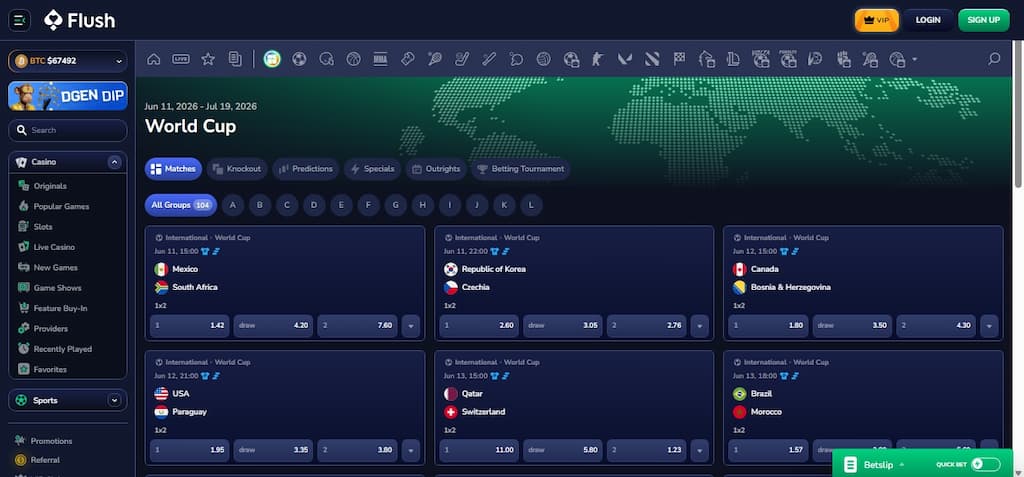Select the League of Legends icon
Viewport: 1024px width, 477px height.
click(733, 59)
